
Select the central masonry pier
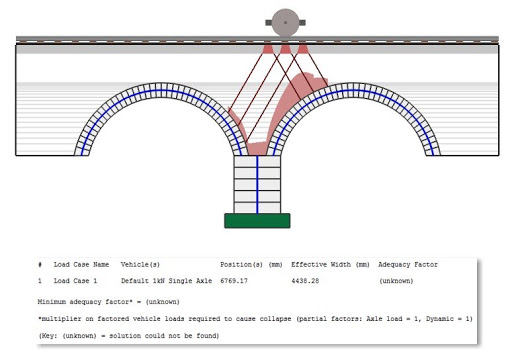pyautogui.click(x=257, y=185)
